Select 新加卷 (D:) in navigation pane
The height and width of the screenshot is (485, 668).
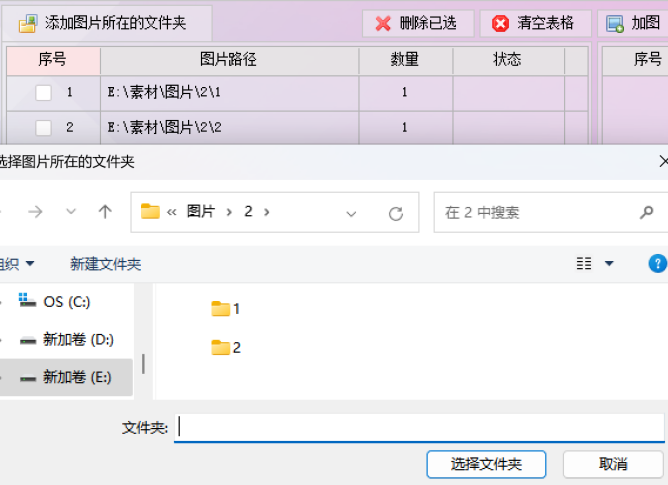pyautogui.click(x=66, y=340)
